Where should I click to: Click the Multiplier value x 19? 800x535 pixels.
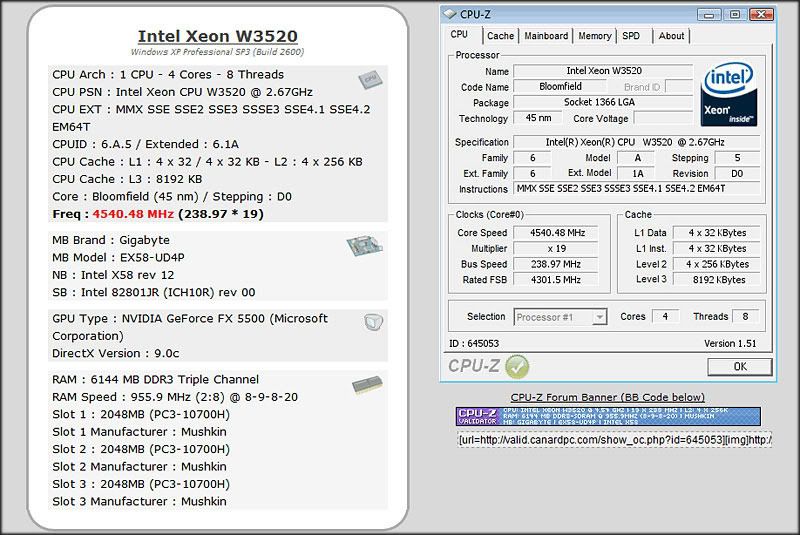556,249
